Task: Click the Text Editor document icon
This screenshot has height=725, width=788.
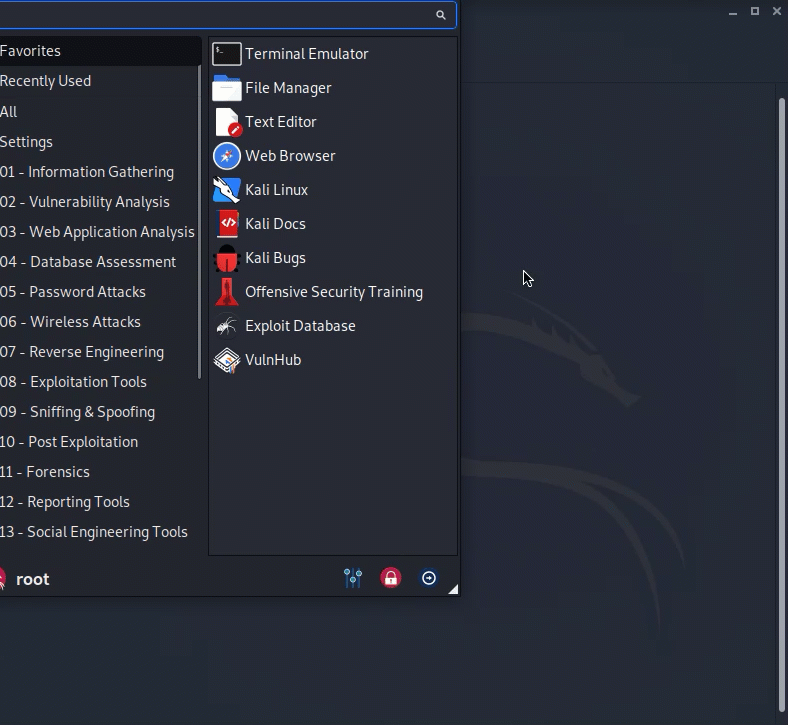Action: [228, 122]
